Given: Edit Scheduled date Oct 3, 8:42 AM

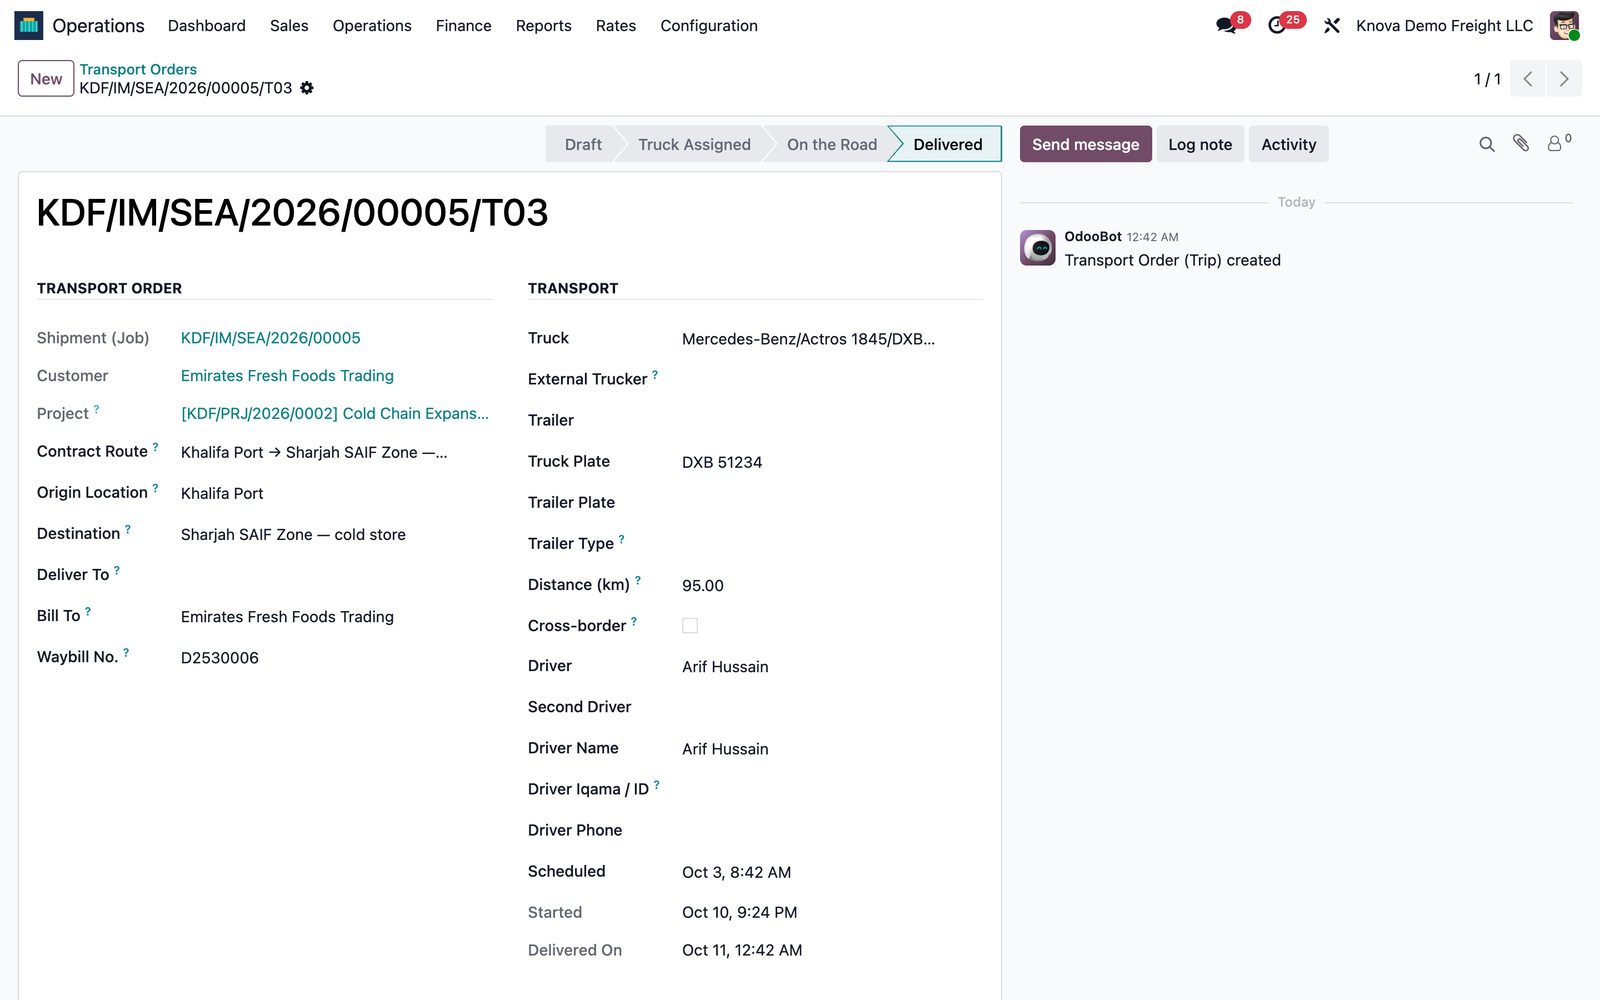Looking at the screenshot, I should tap(831, 872).
